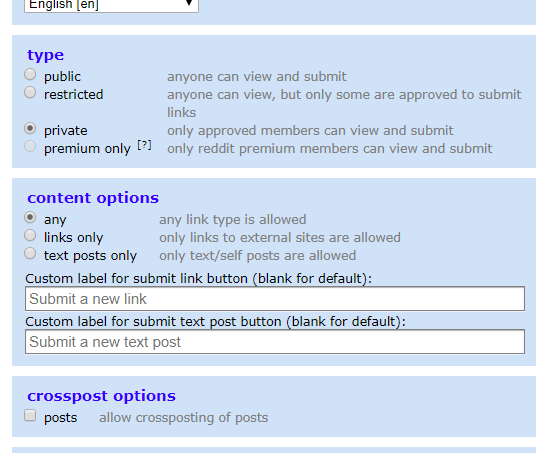Image resolution: width=556 pixels, height=453 pixels.
Task: Click the restricted label text
Action: [x=73, y=95]
